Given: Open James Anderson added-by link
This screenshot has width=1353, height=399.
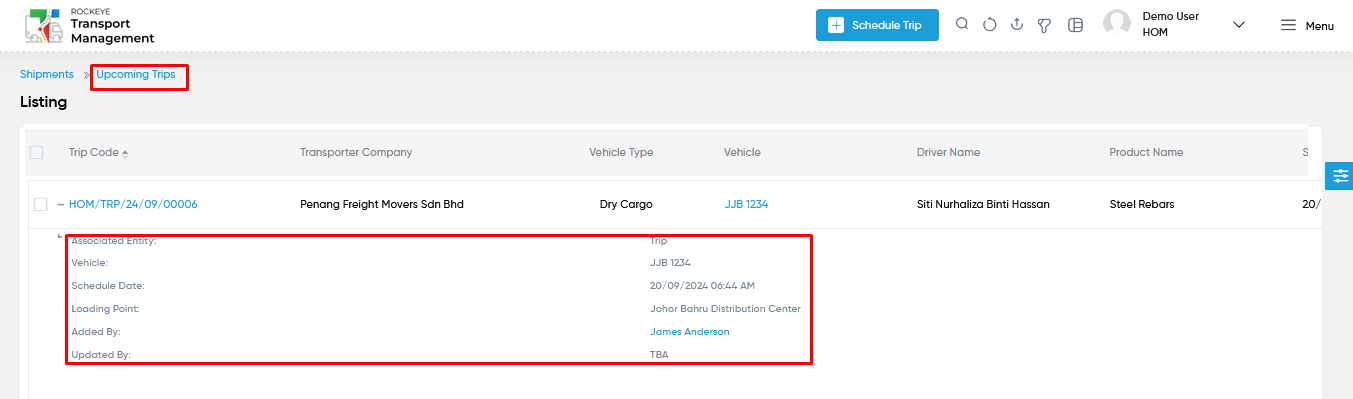Looking at the screenshot, I should click(690, 332).
